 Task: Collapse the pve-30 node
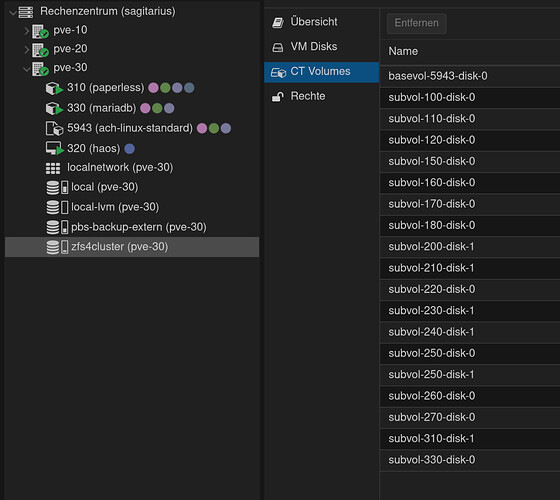pyautogui.click(x=26, y=69)
